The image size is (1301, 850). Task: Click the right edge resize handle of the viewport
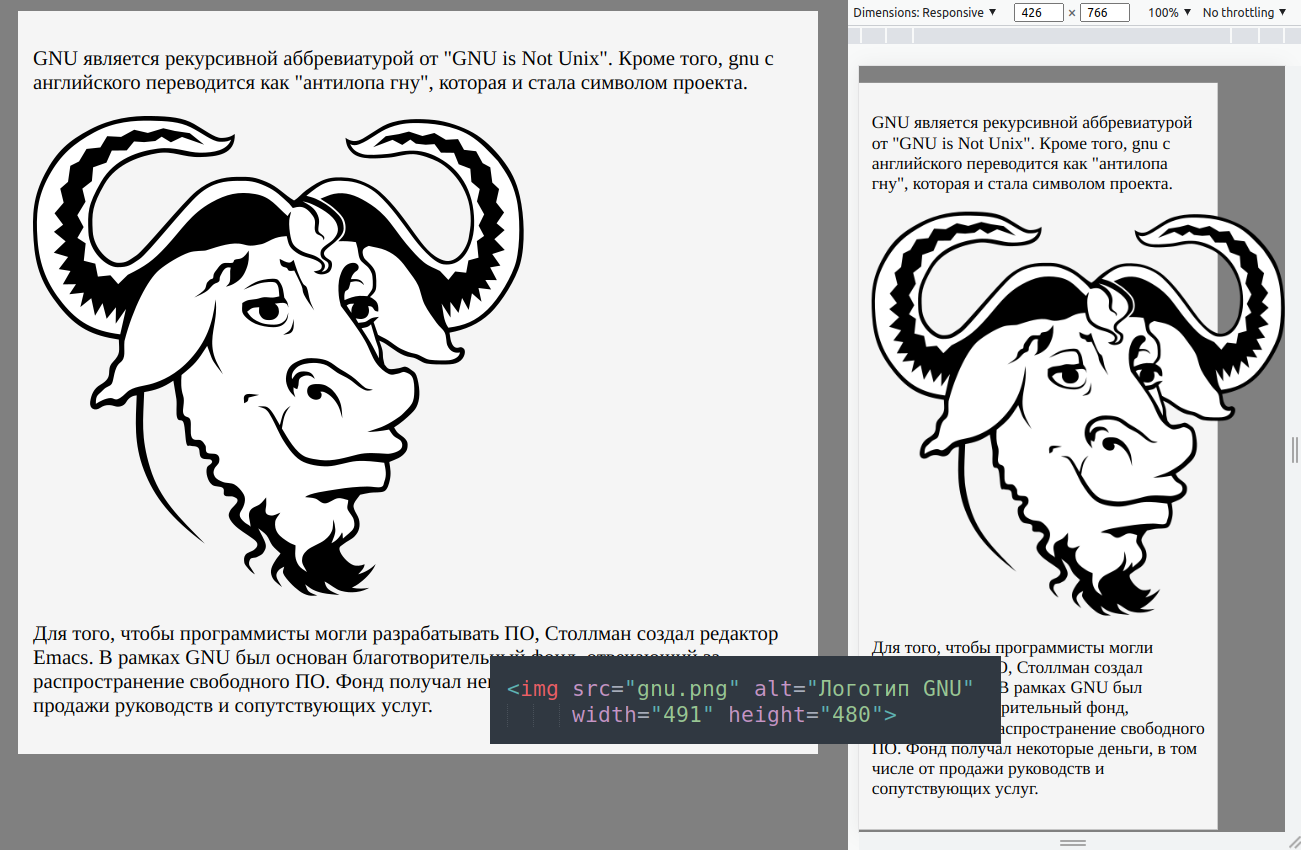pos(1293,448)
